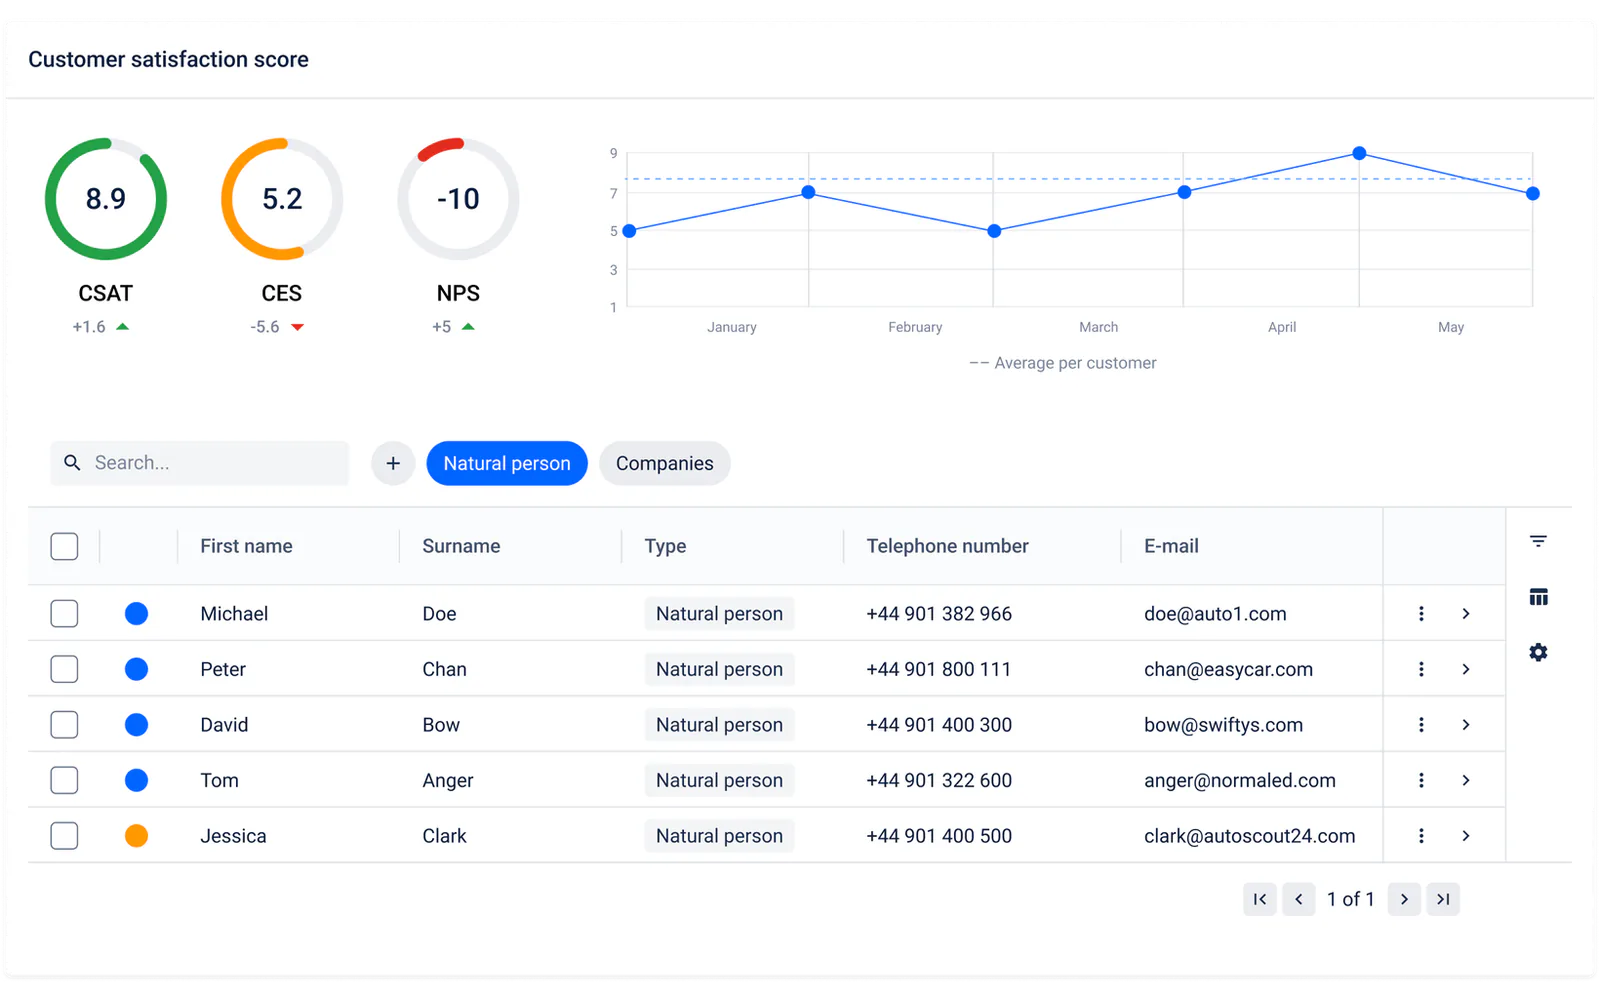Open table settings gear icon
The height and width of the screenshot is (995, 1600).
[x=1538, y=652]
